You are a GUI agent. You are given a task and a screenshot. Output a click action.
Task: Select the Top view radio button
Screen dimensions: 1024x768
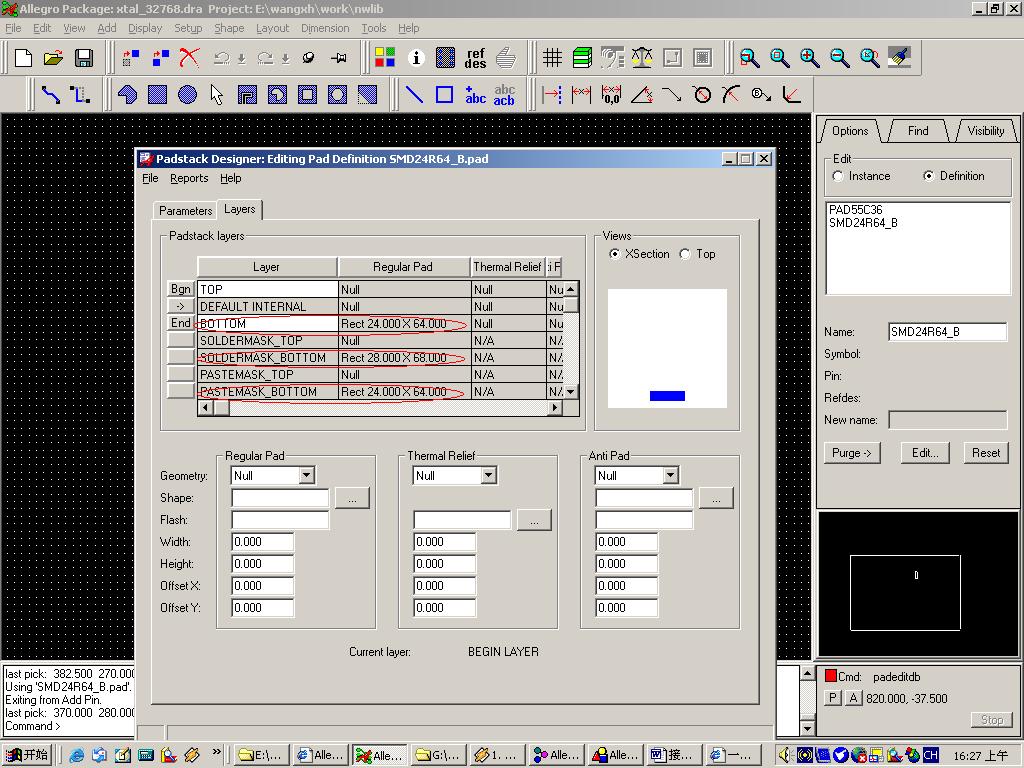[x=685, y=254]
